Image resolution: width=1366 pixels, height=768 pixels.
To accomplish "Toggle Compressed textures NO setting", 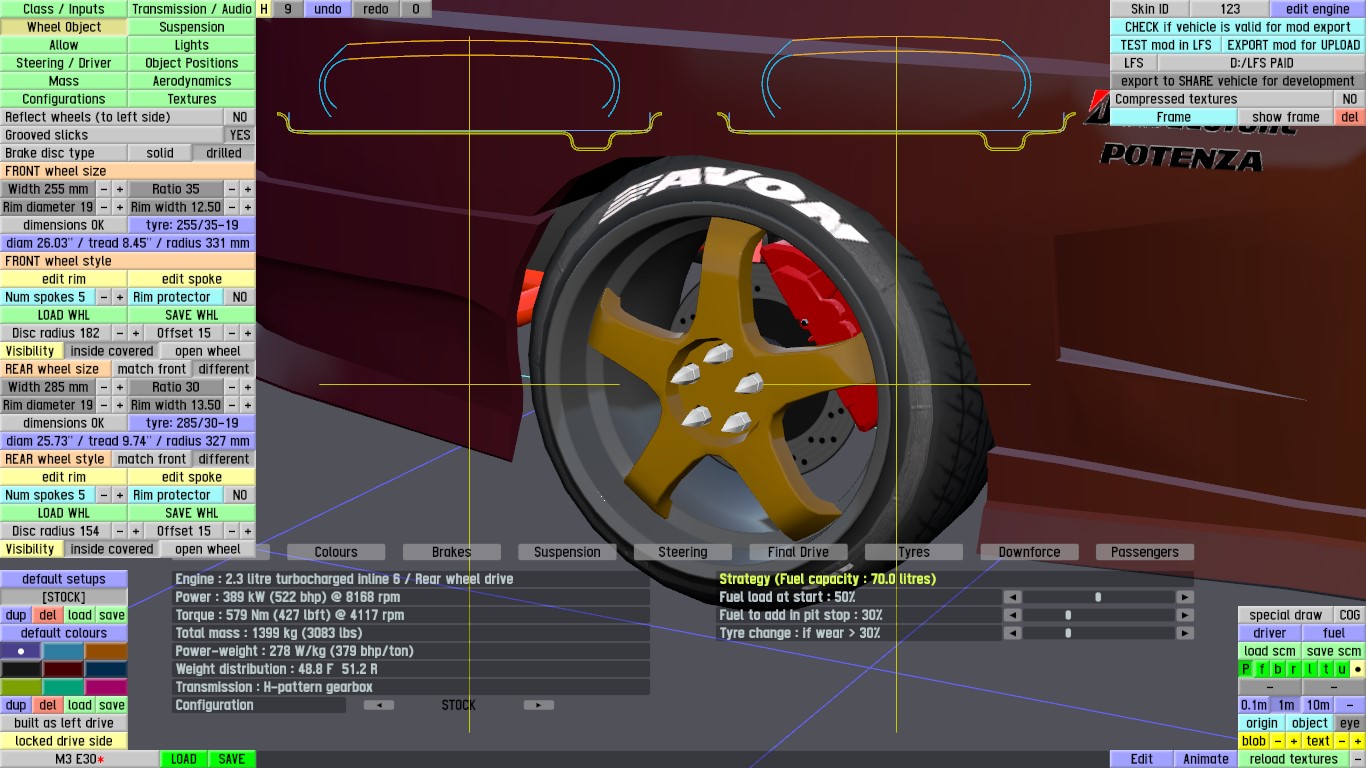I will tap(1350, 99).
